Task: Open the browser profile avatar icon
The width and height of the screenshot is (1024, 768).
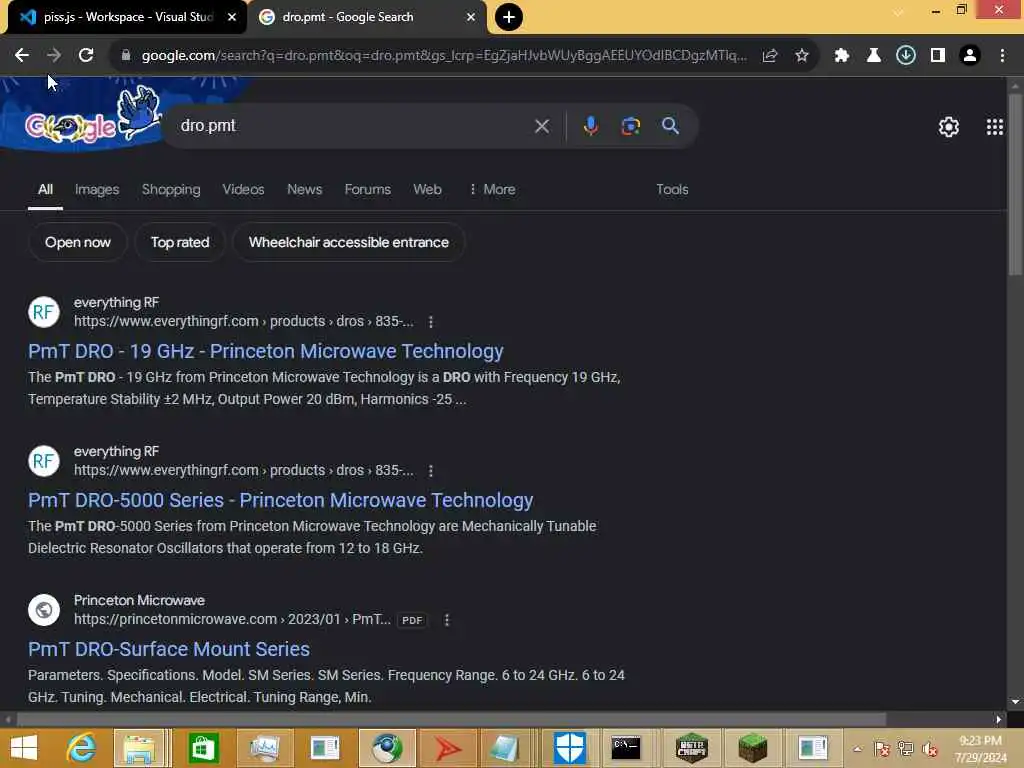Action: pyautogui.click(x=970, y=56)
